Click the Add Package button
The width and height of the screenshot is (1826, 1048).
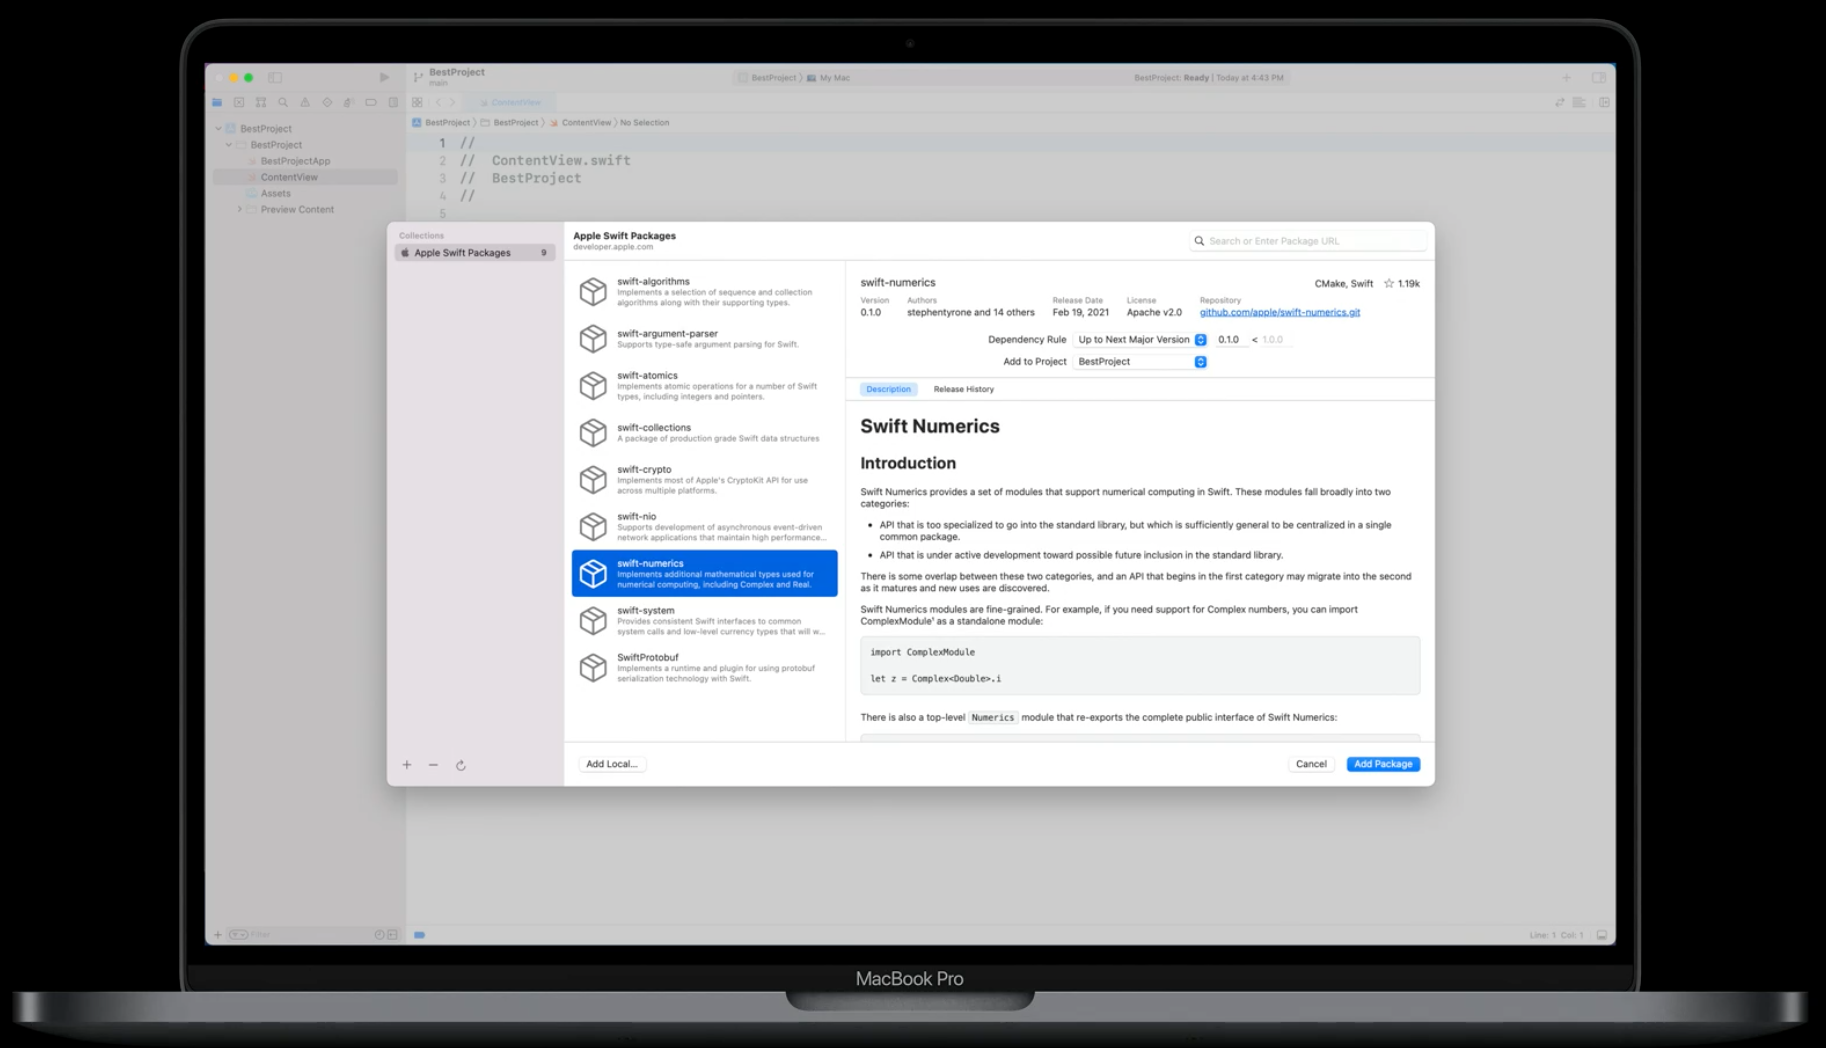click(1383, 764)
